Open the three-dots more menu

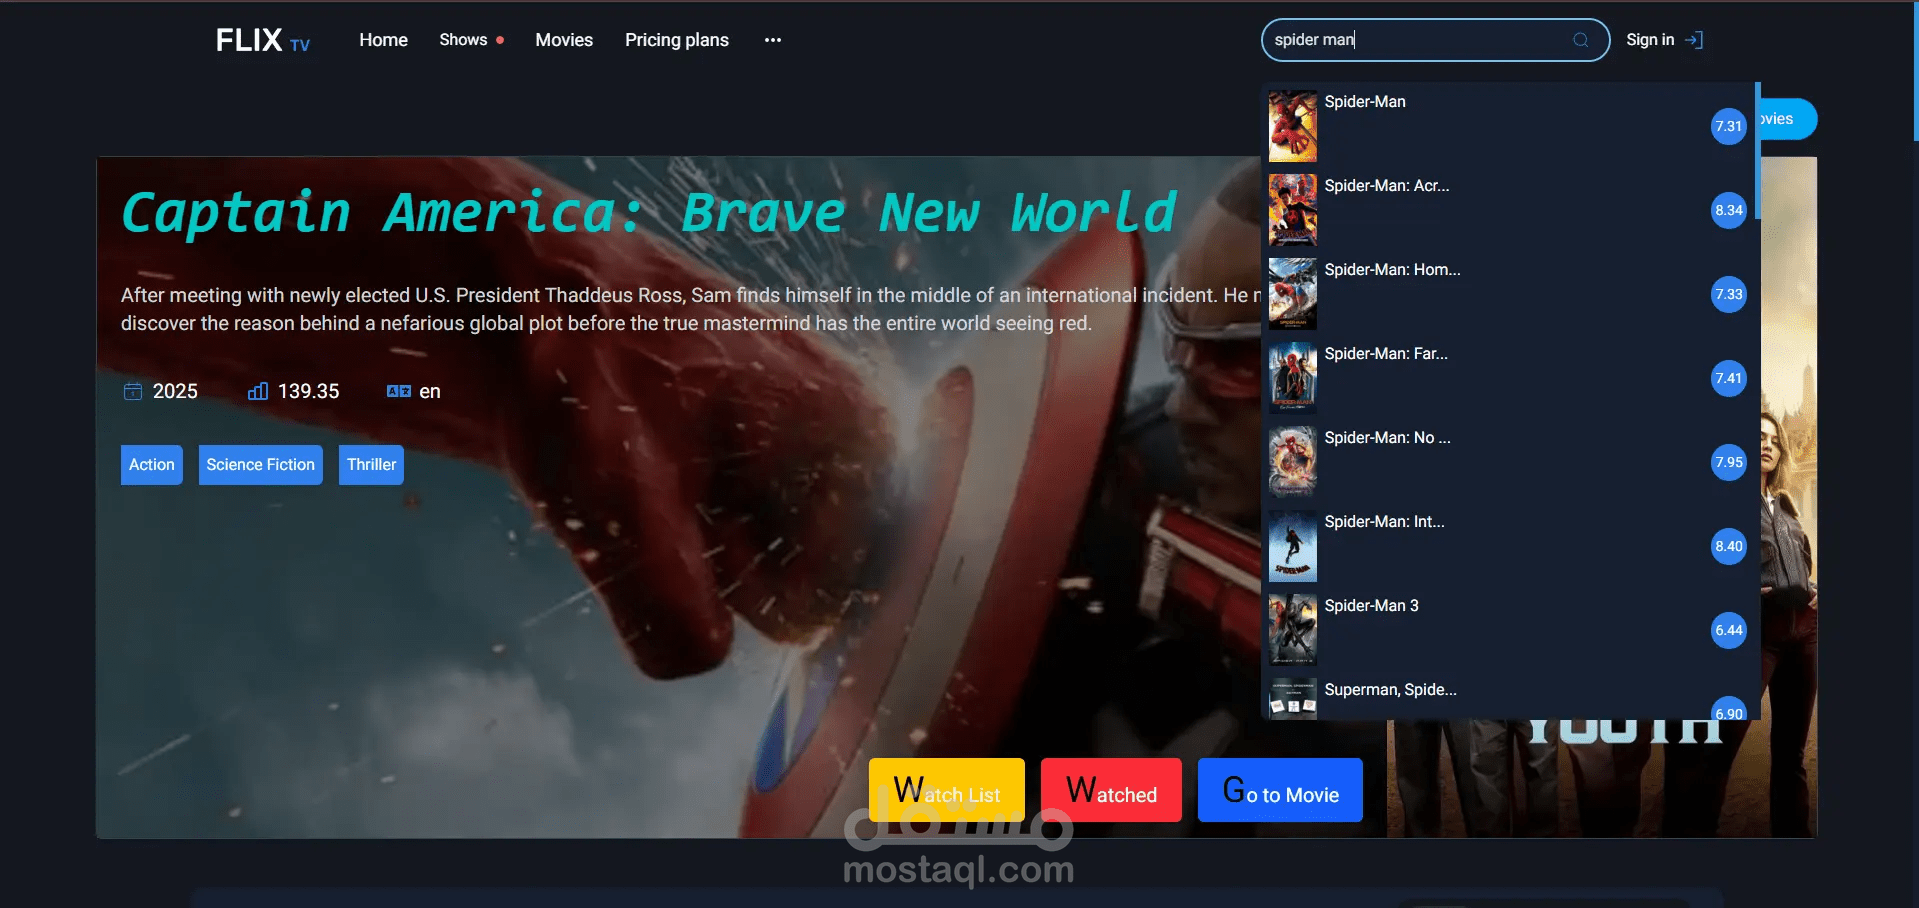click(x=773, y=40)
